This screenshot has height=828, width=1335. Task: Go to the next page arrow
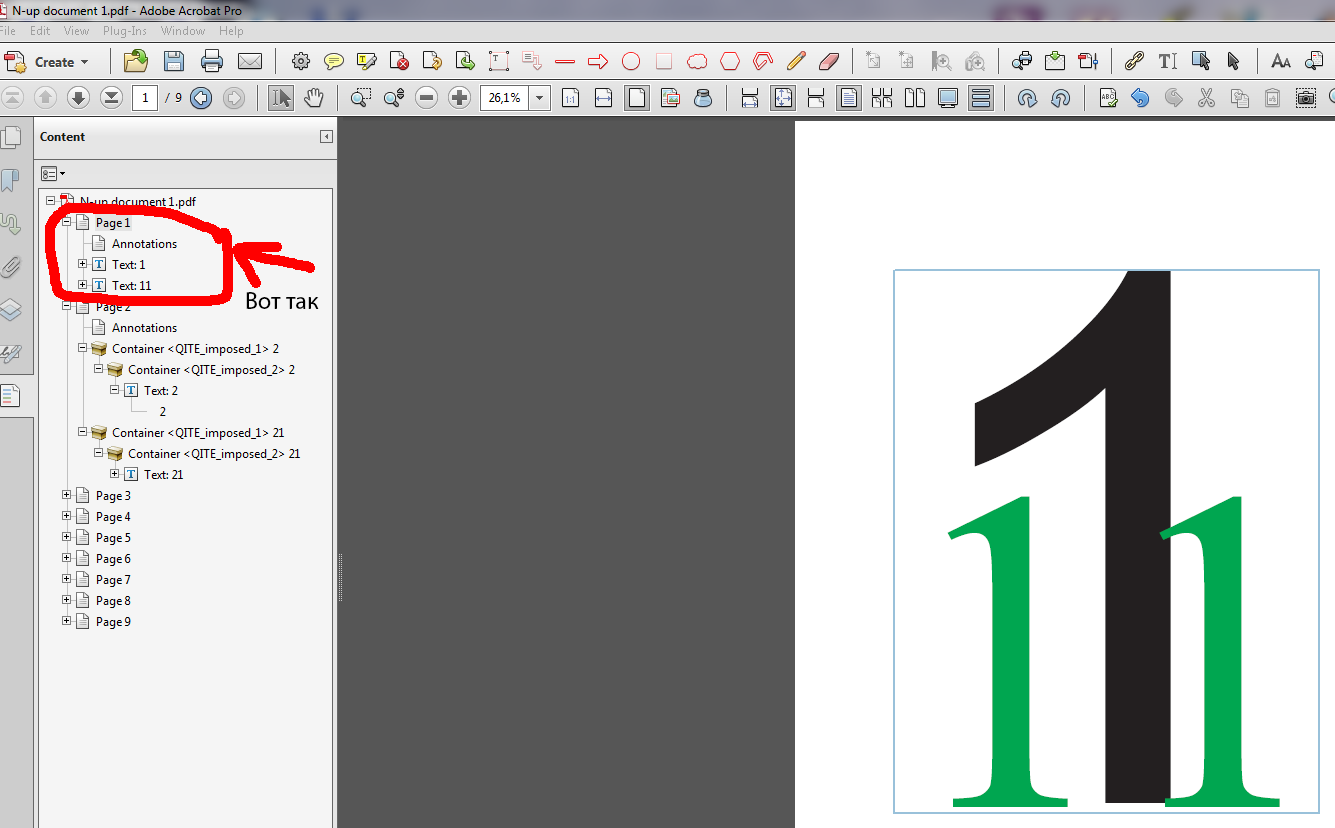[78, 98]
